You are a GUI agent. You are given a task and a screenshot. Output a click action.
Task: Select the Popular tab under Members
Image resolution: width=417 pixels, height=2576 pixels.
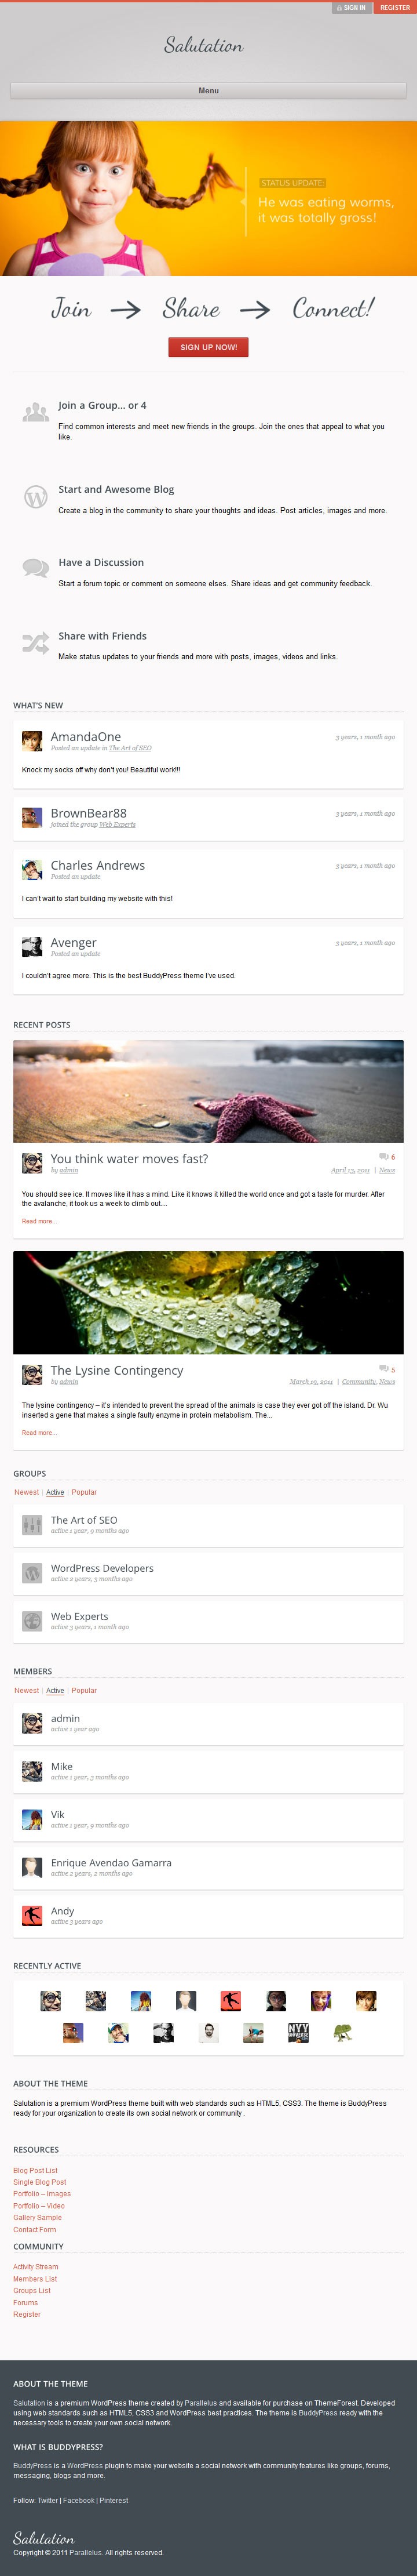84,1690
